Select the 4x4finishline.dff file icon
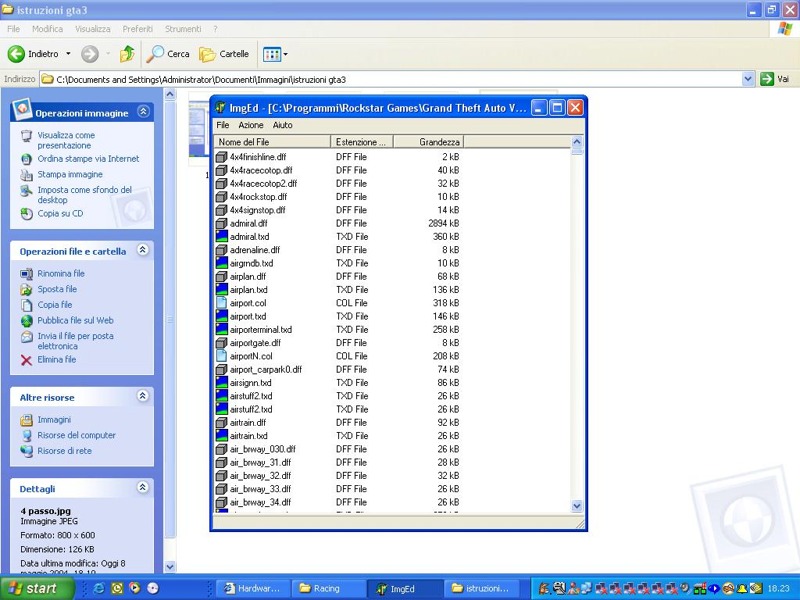This screenshot has width=800, height=600. [x=221, y=157]
